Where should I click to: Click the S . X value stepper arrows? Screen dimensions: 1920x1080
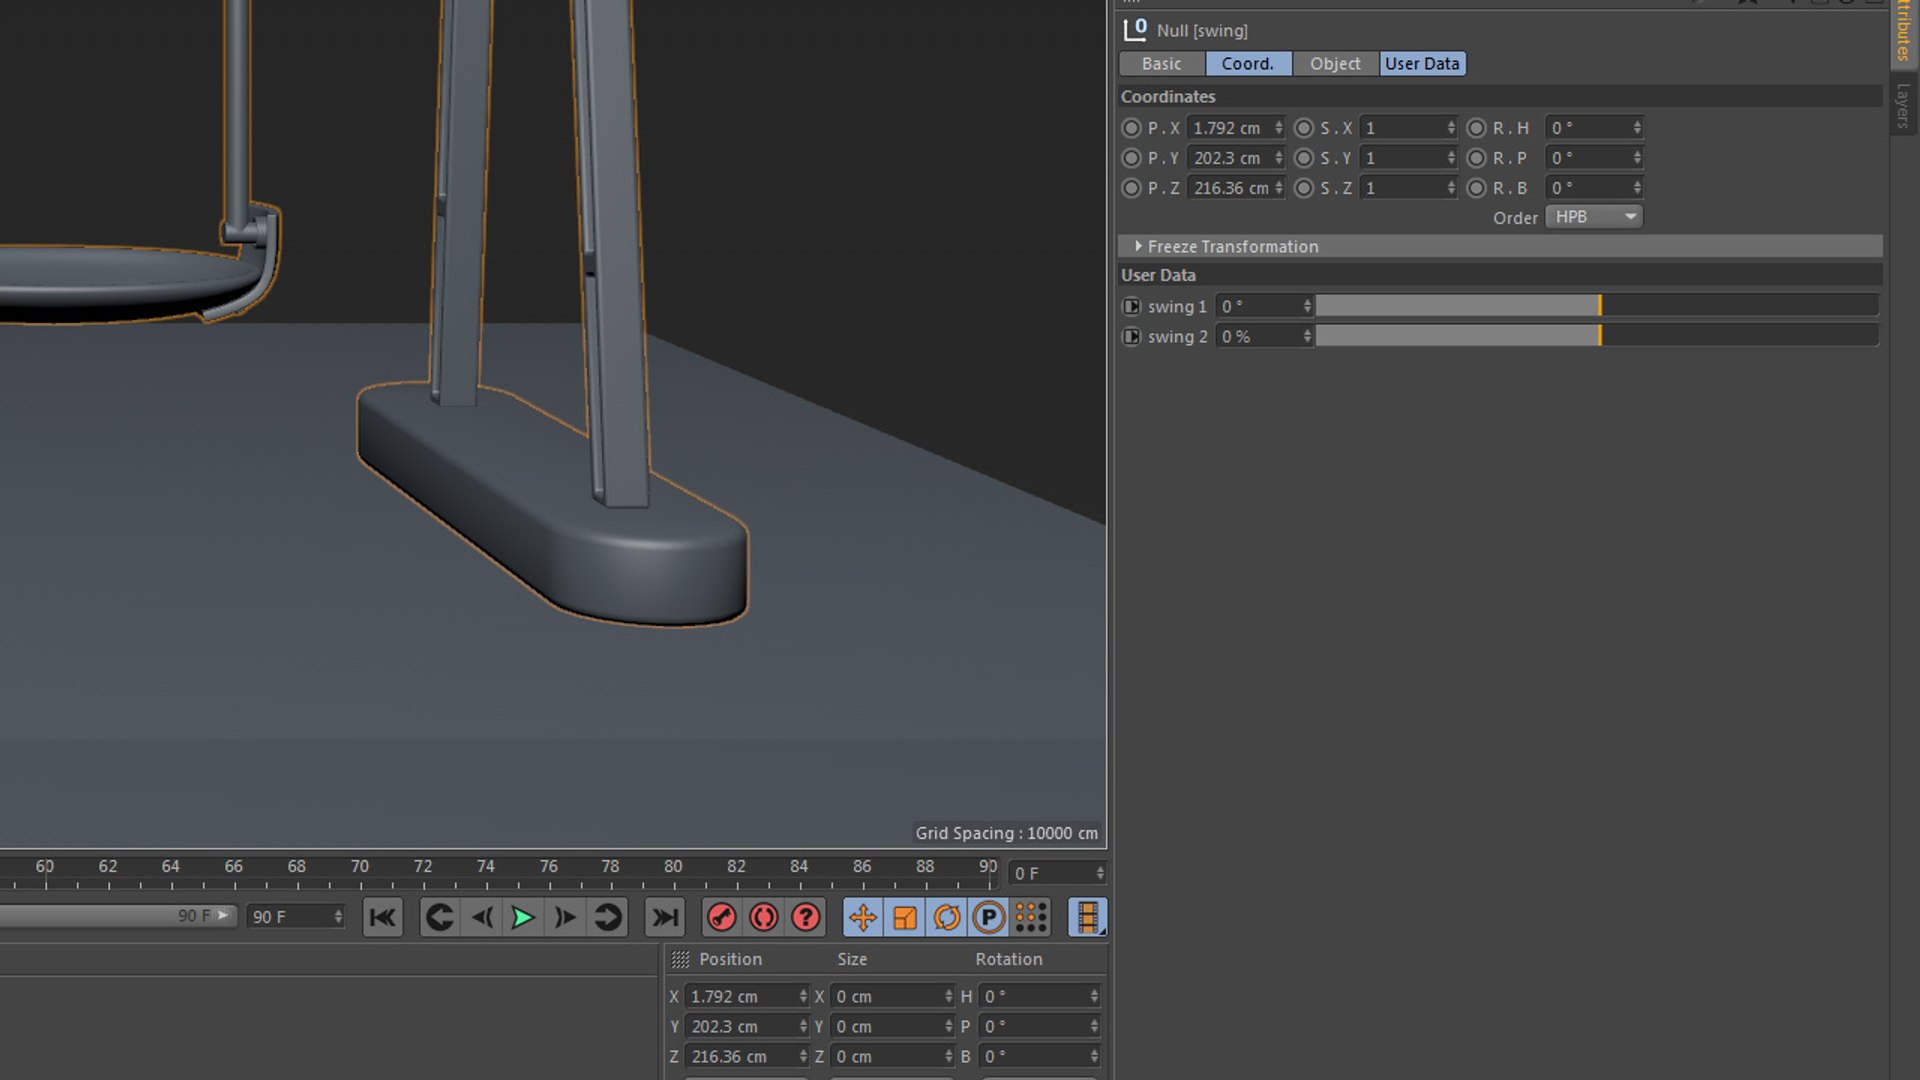tap(1451, 128)
